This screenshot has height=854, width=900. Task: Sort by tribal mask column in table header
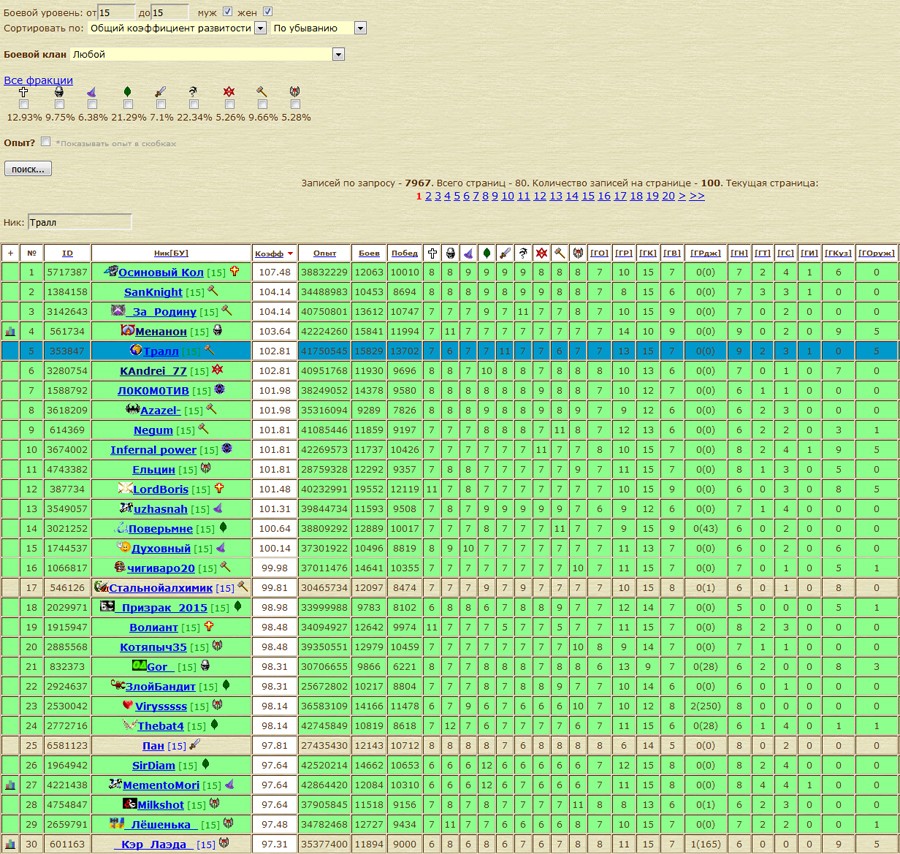pos(578,253)
